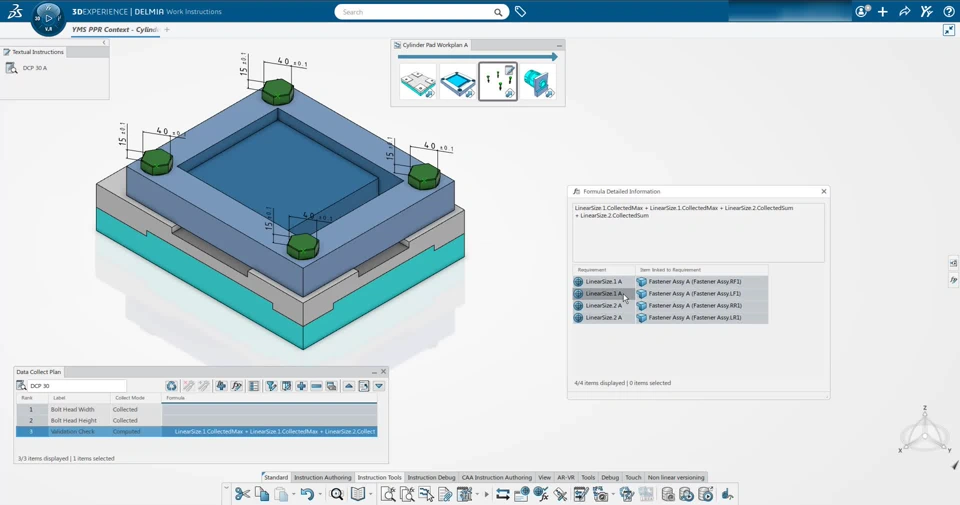Click the globe with fx icon
The width and height of the screenshot is (960, 505).
pos(541,494)
